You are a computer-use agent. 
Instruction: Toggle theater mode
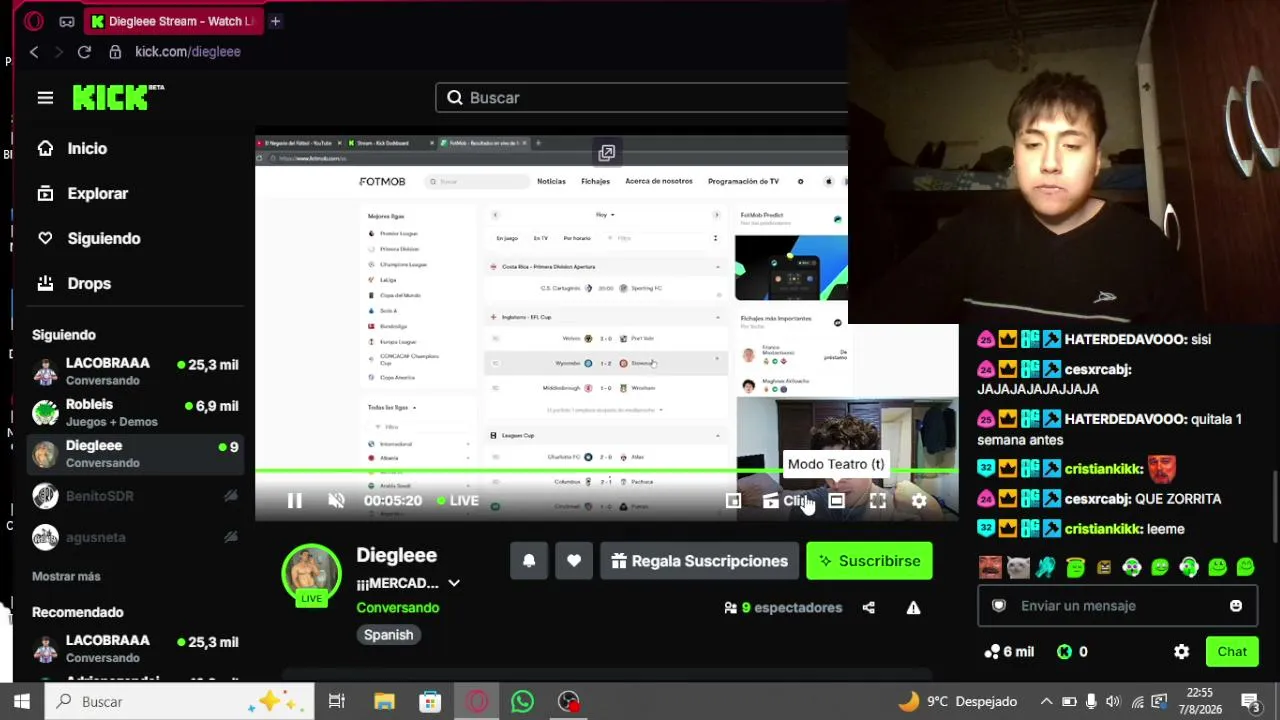coord(836,501)
